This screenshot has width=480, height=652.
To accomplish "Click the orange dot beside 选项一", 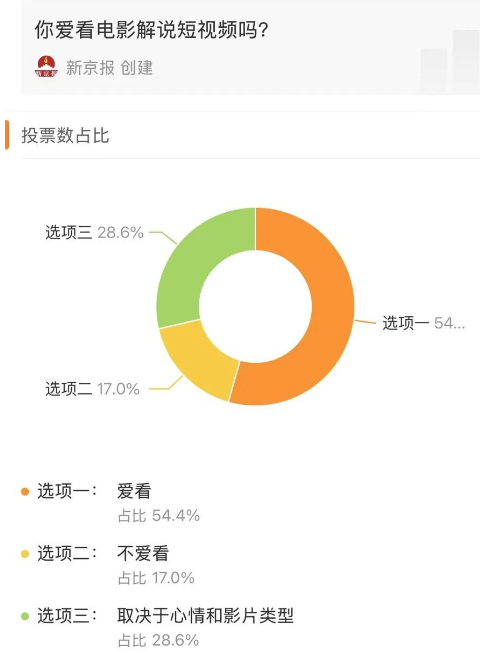I will pos(25,491).
